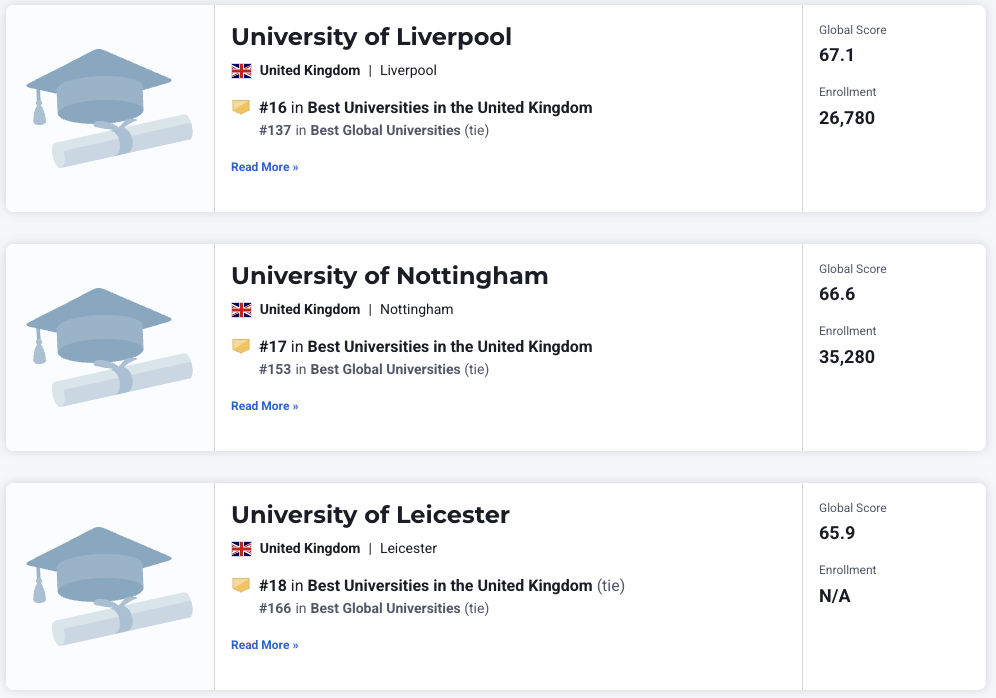This screenshot has height=698, width=996.
Task: Open the University of Liverpool title link
Action: coord(371,37)
